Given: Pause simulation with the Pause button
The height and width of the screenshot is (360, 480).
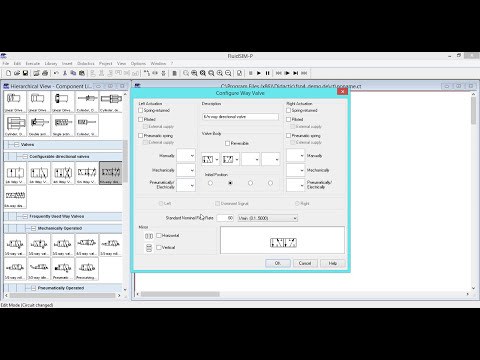Looking at the screenshot, I should click(x=267, y=73).
